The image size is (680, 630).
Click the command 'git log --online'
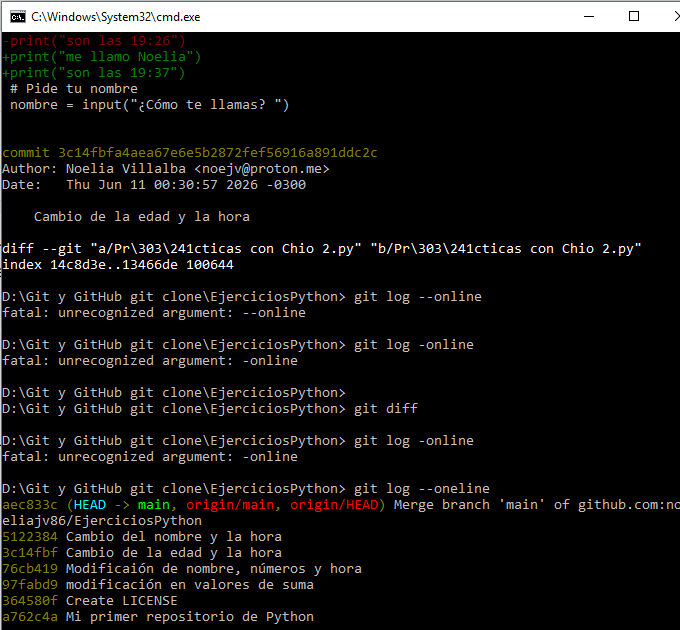click(418, 297)
